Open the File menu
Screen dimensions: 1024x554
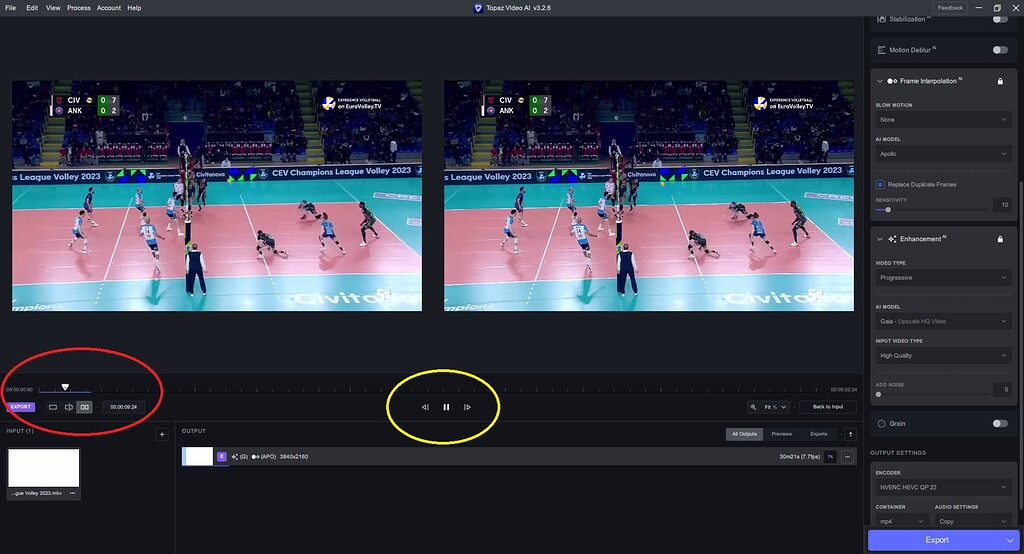click(x=10, y=8)
